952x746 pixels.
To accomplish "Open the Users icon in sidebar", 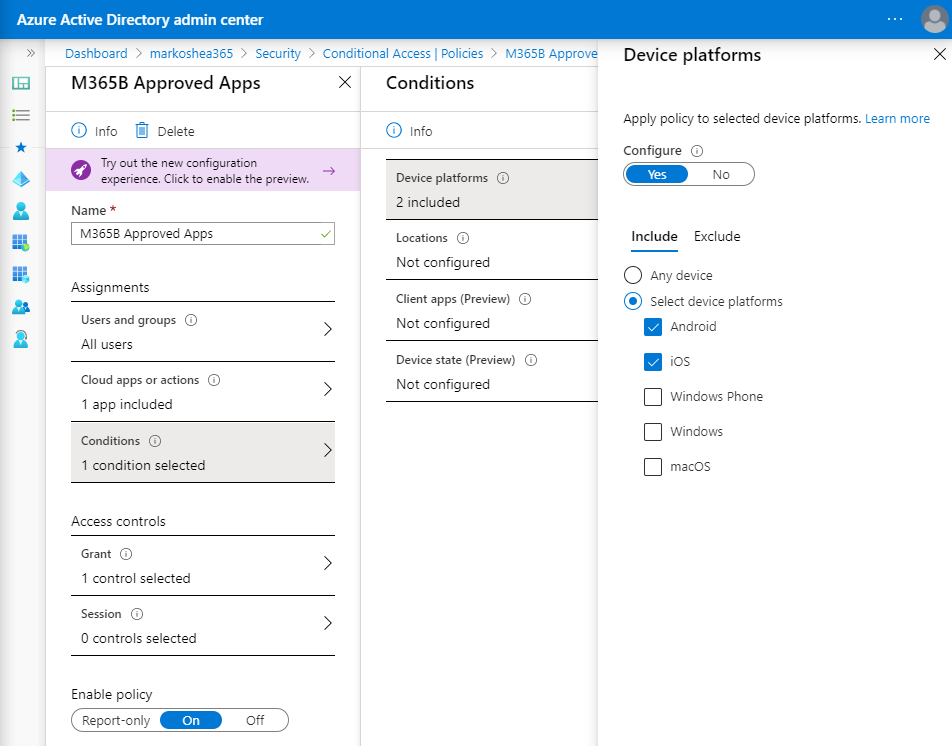I will coord(21,211).
